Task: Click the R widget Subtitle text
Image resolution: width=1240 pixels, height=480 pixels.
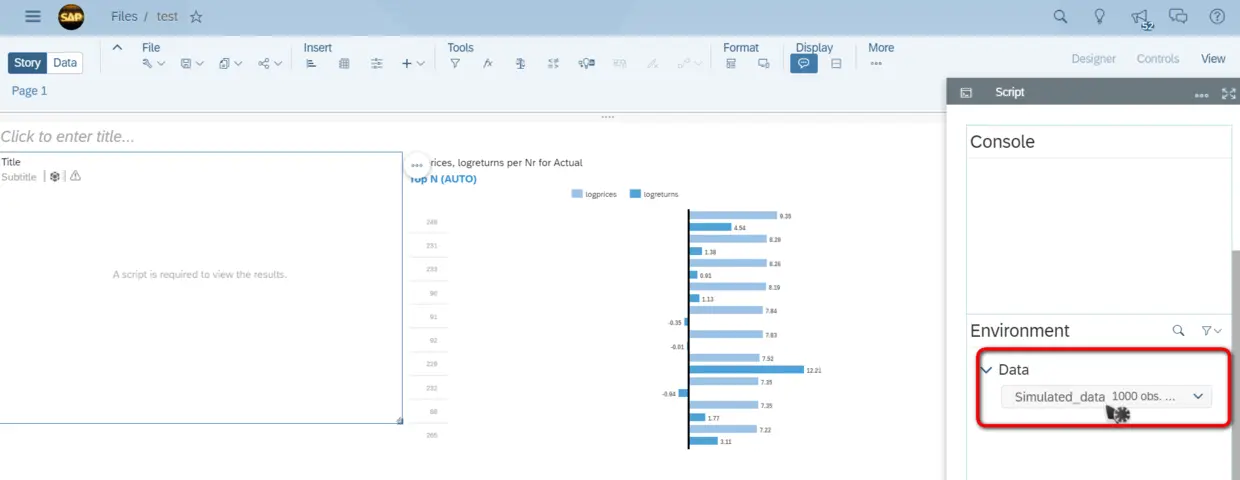Action: (19, 177)
